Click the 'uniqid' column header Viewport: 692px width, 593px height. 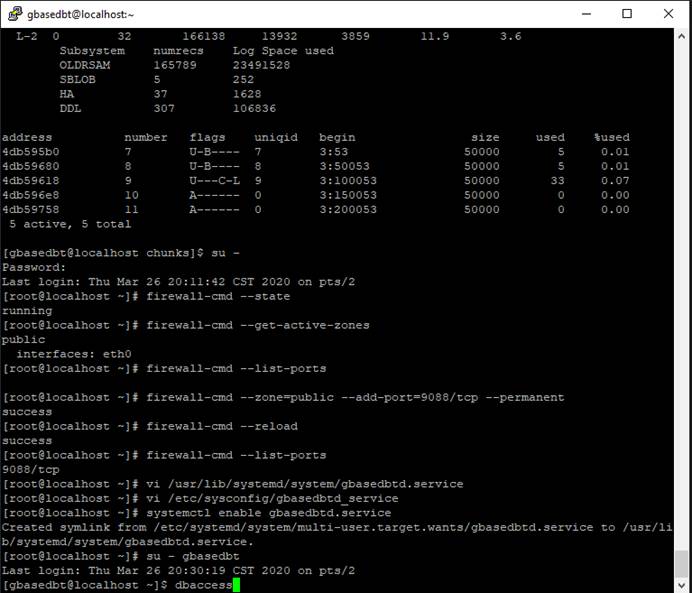276,137
